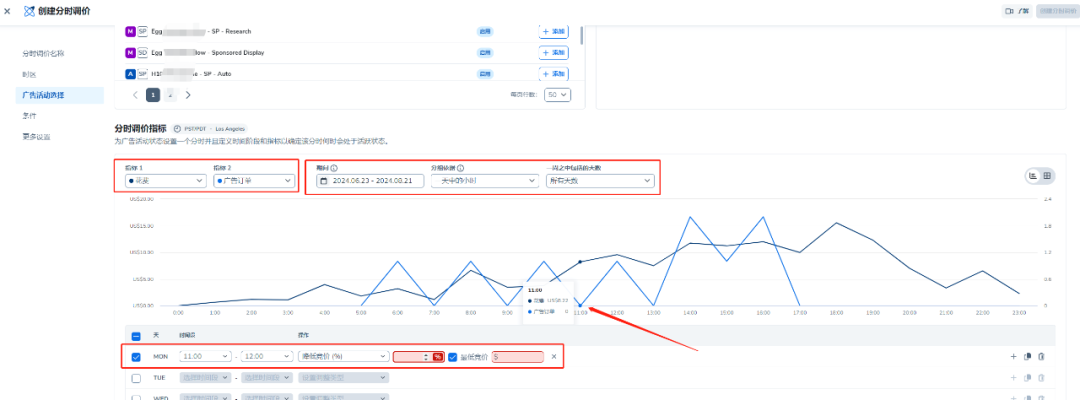Image resolution: width=1080 pixels, height=400 pixels.
Task: Add the SP - Research campaign
Action: coord(553,32)
